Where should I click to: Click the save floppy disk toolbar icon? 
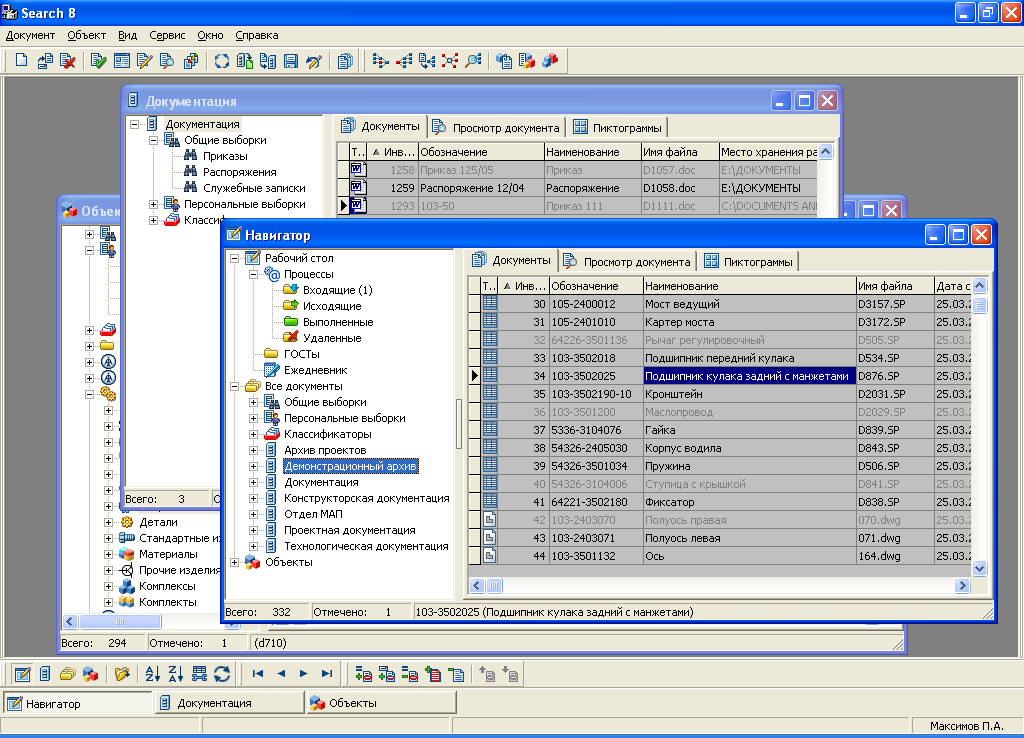(x=290, y=61)
